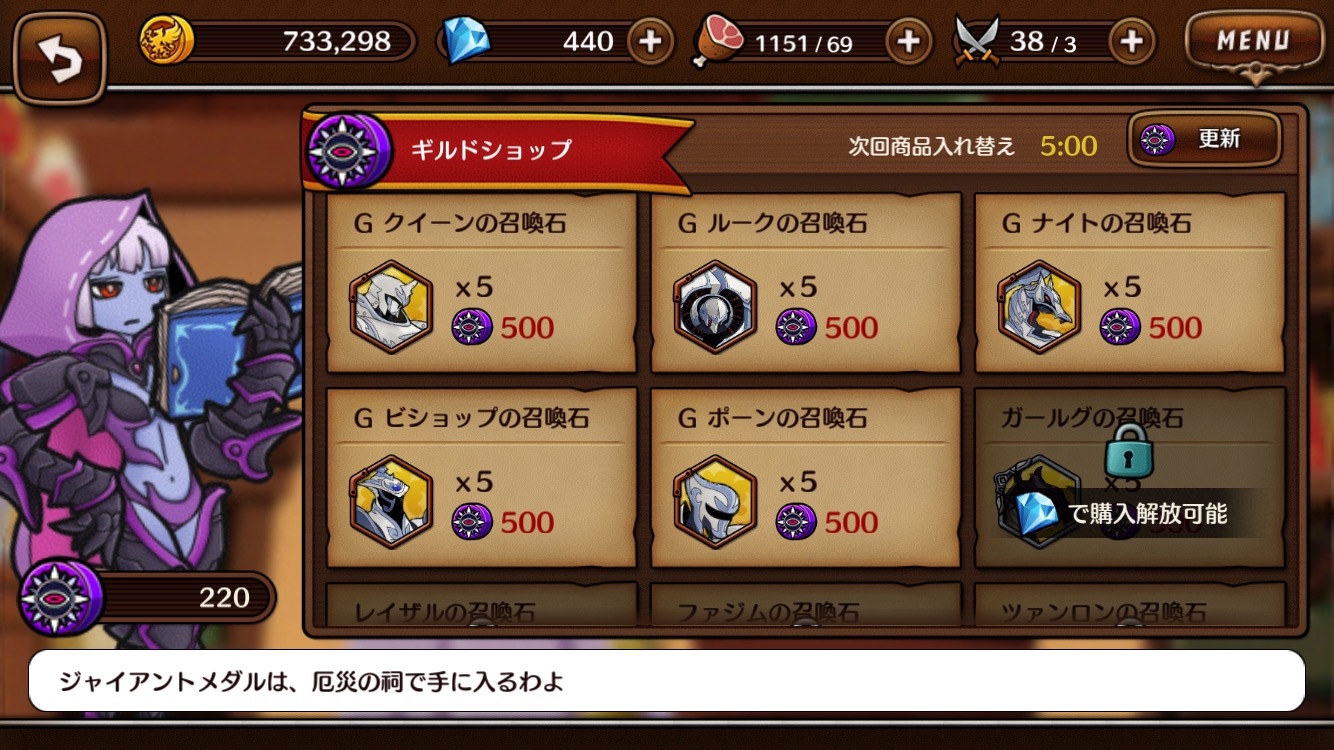Add more blue gems with plus

click(x=650, y=42)
